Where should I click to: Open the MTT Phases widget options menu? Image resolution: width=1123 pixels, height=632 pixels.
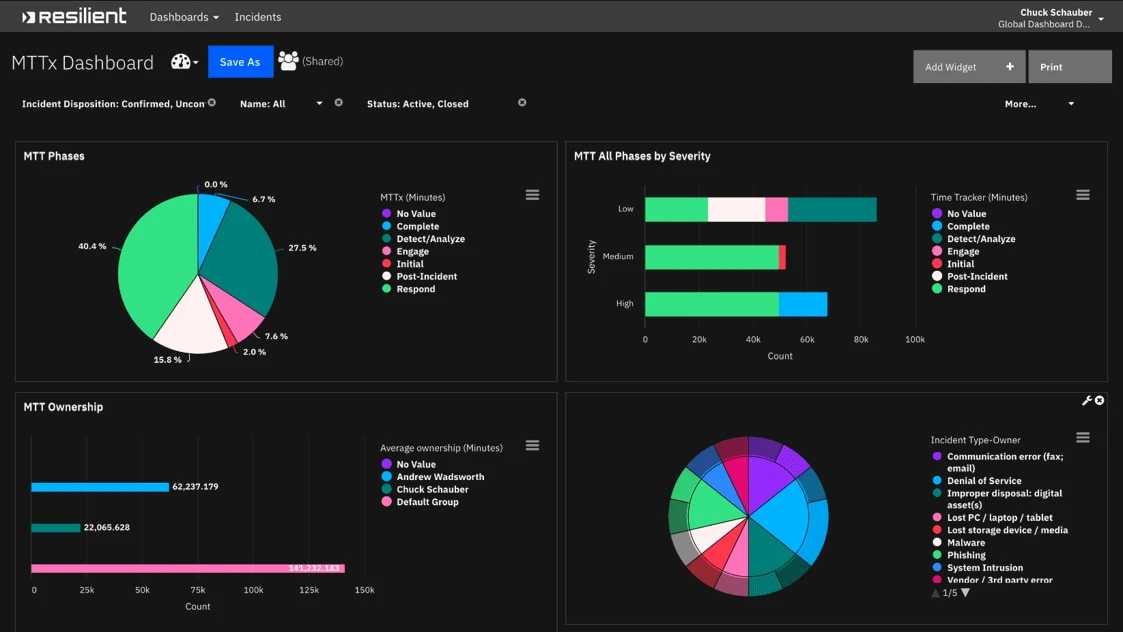click(x=532, y=194)
